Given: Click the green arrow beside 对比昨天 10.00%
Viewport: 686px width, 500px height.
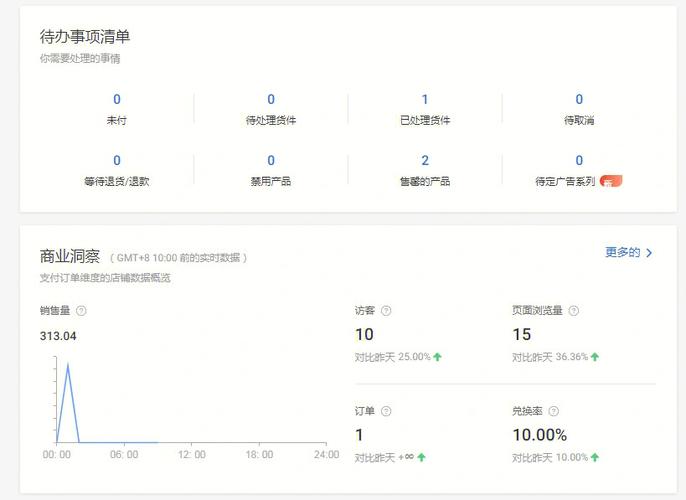Looking at the screenshot, I should click(x=595, y=458).
